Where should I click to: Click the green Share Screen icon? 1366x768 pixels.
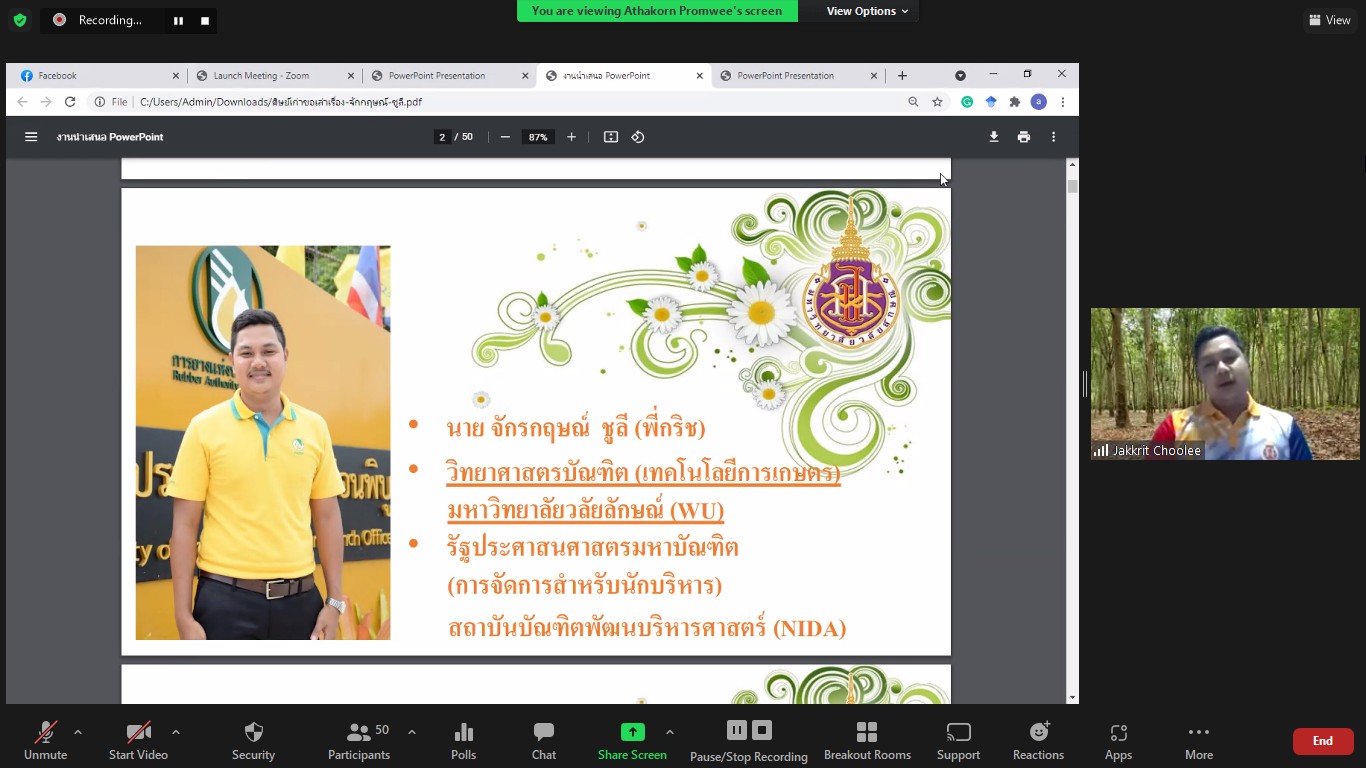[632, 732]
